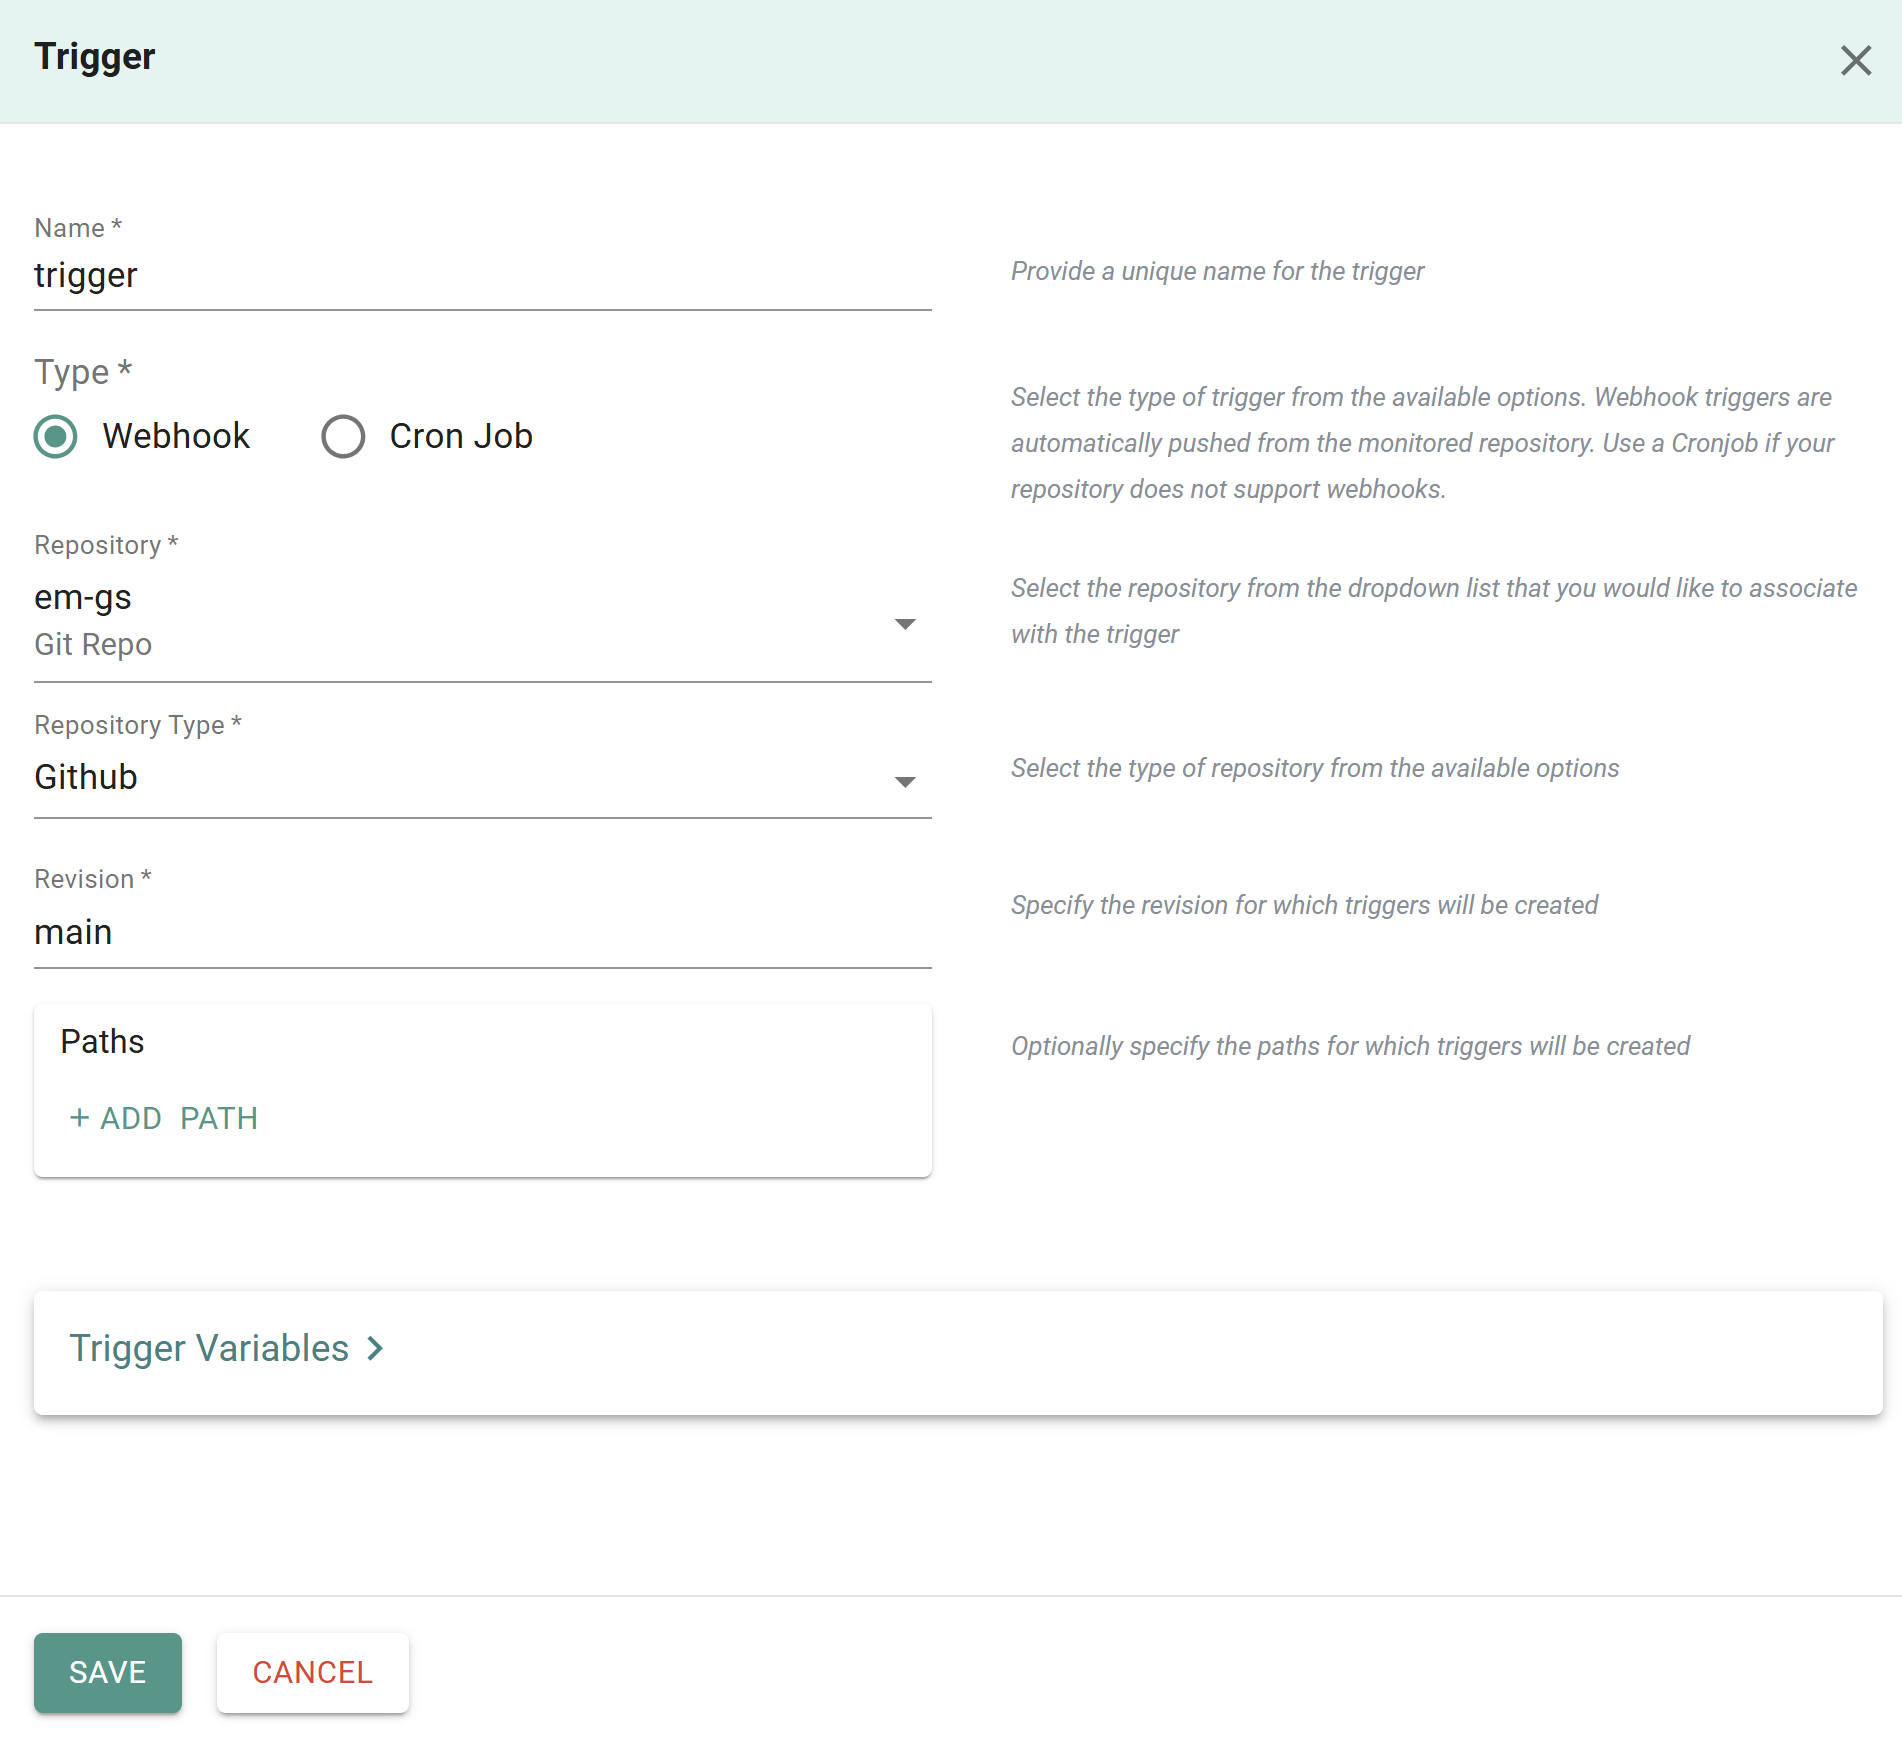Click the "Paths" card heading
1902x1756 pixels.
102,1042
